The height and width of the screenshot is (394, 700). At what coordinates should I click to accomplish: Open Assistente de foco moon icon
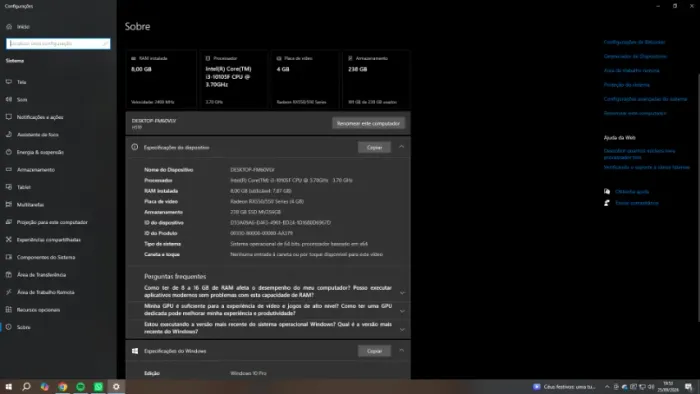pyautogui.click(x=9, y=134)
